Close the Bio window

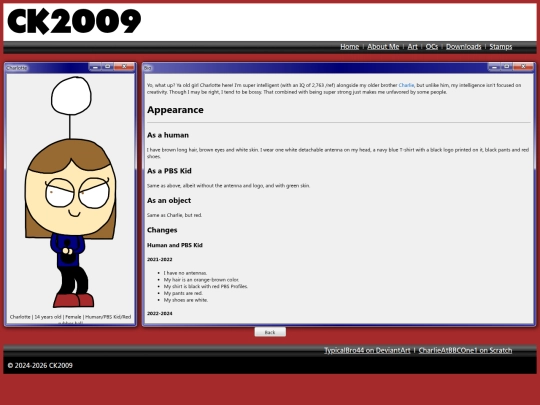(523, 67)
